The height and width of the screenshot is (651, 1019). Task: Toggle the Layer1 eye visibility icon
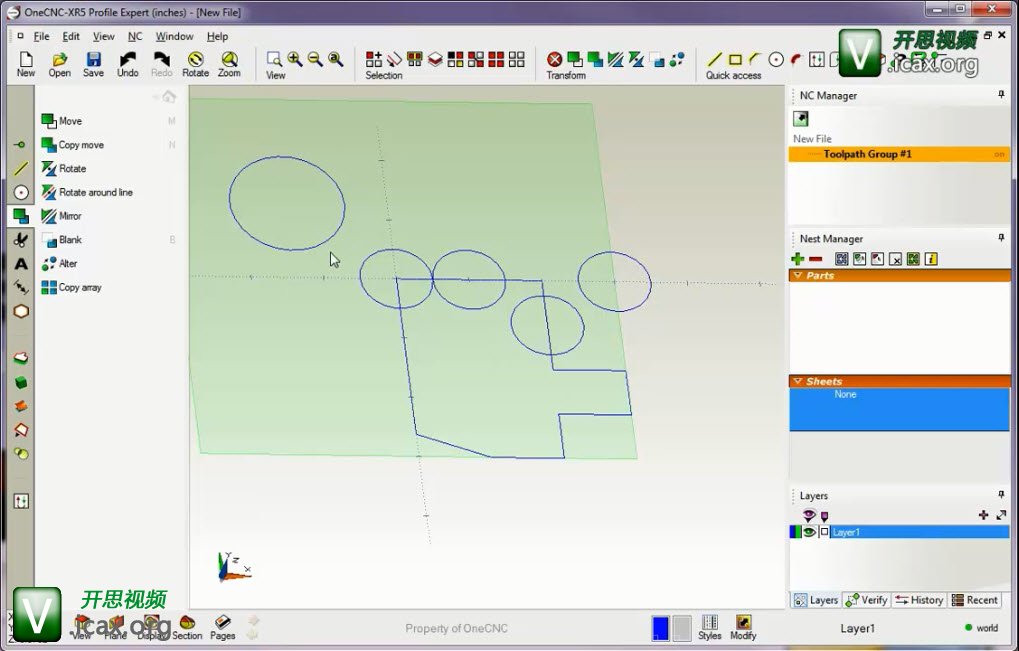[x=809, y=532]
